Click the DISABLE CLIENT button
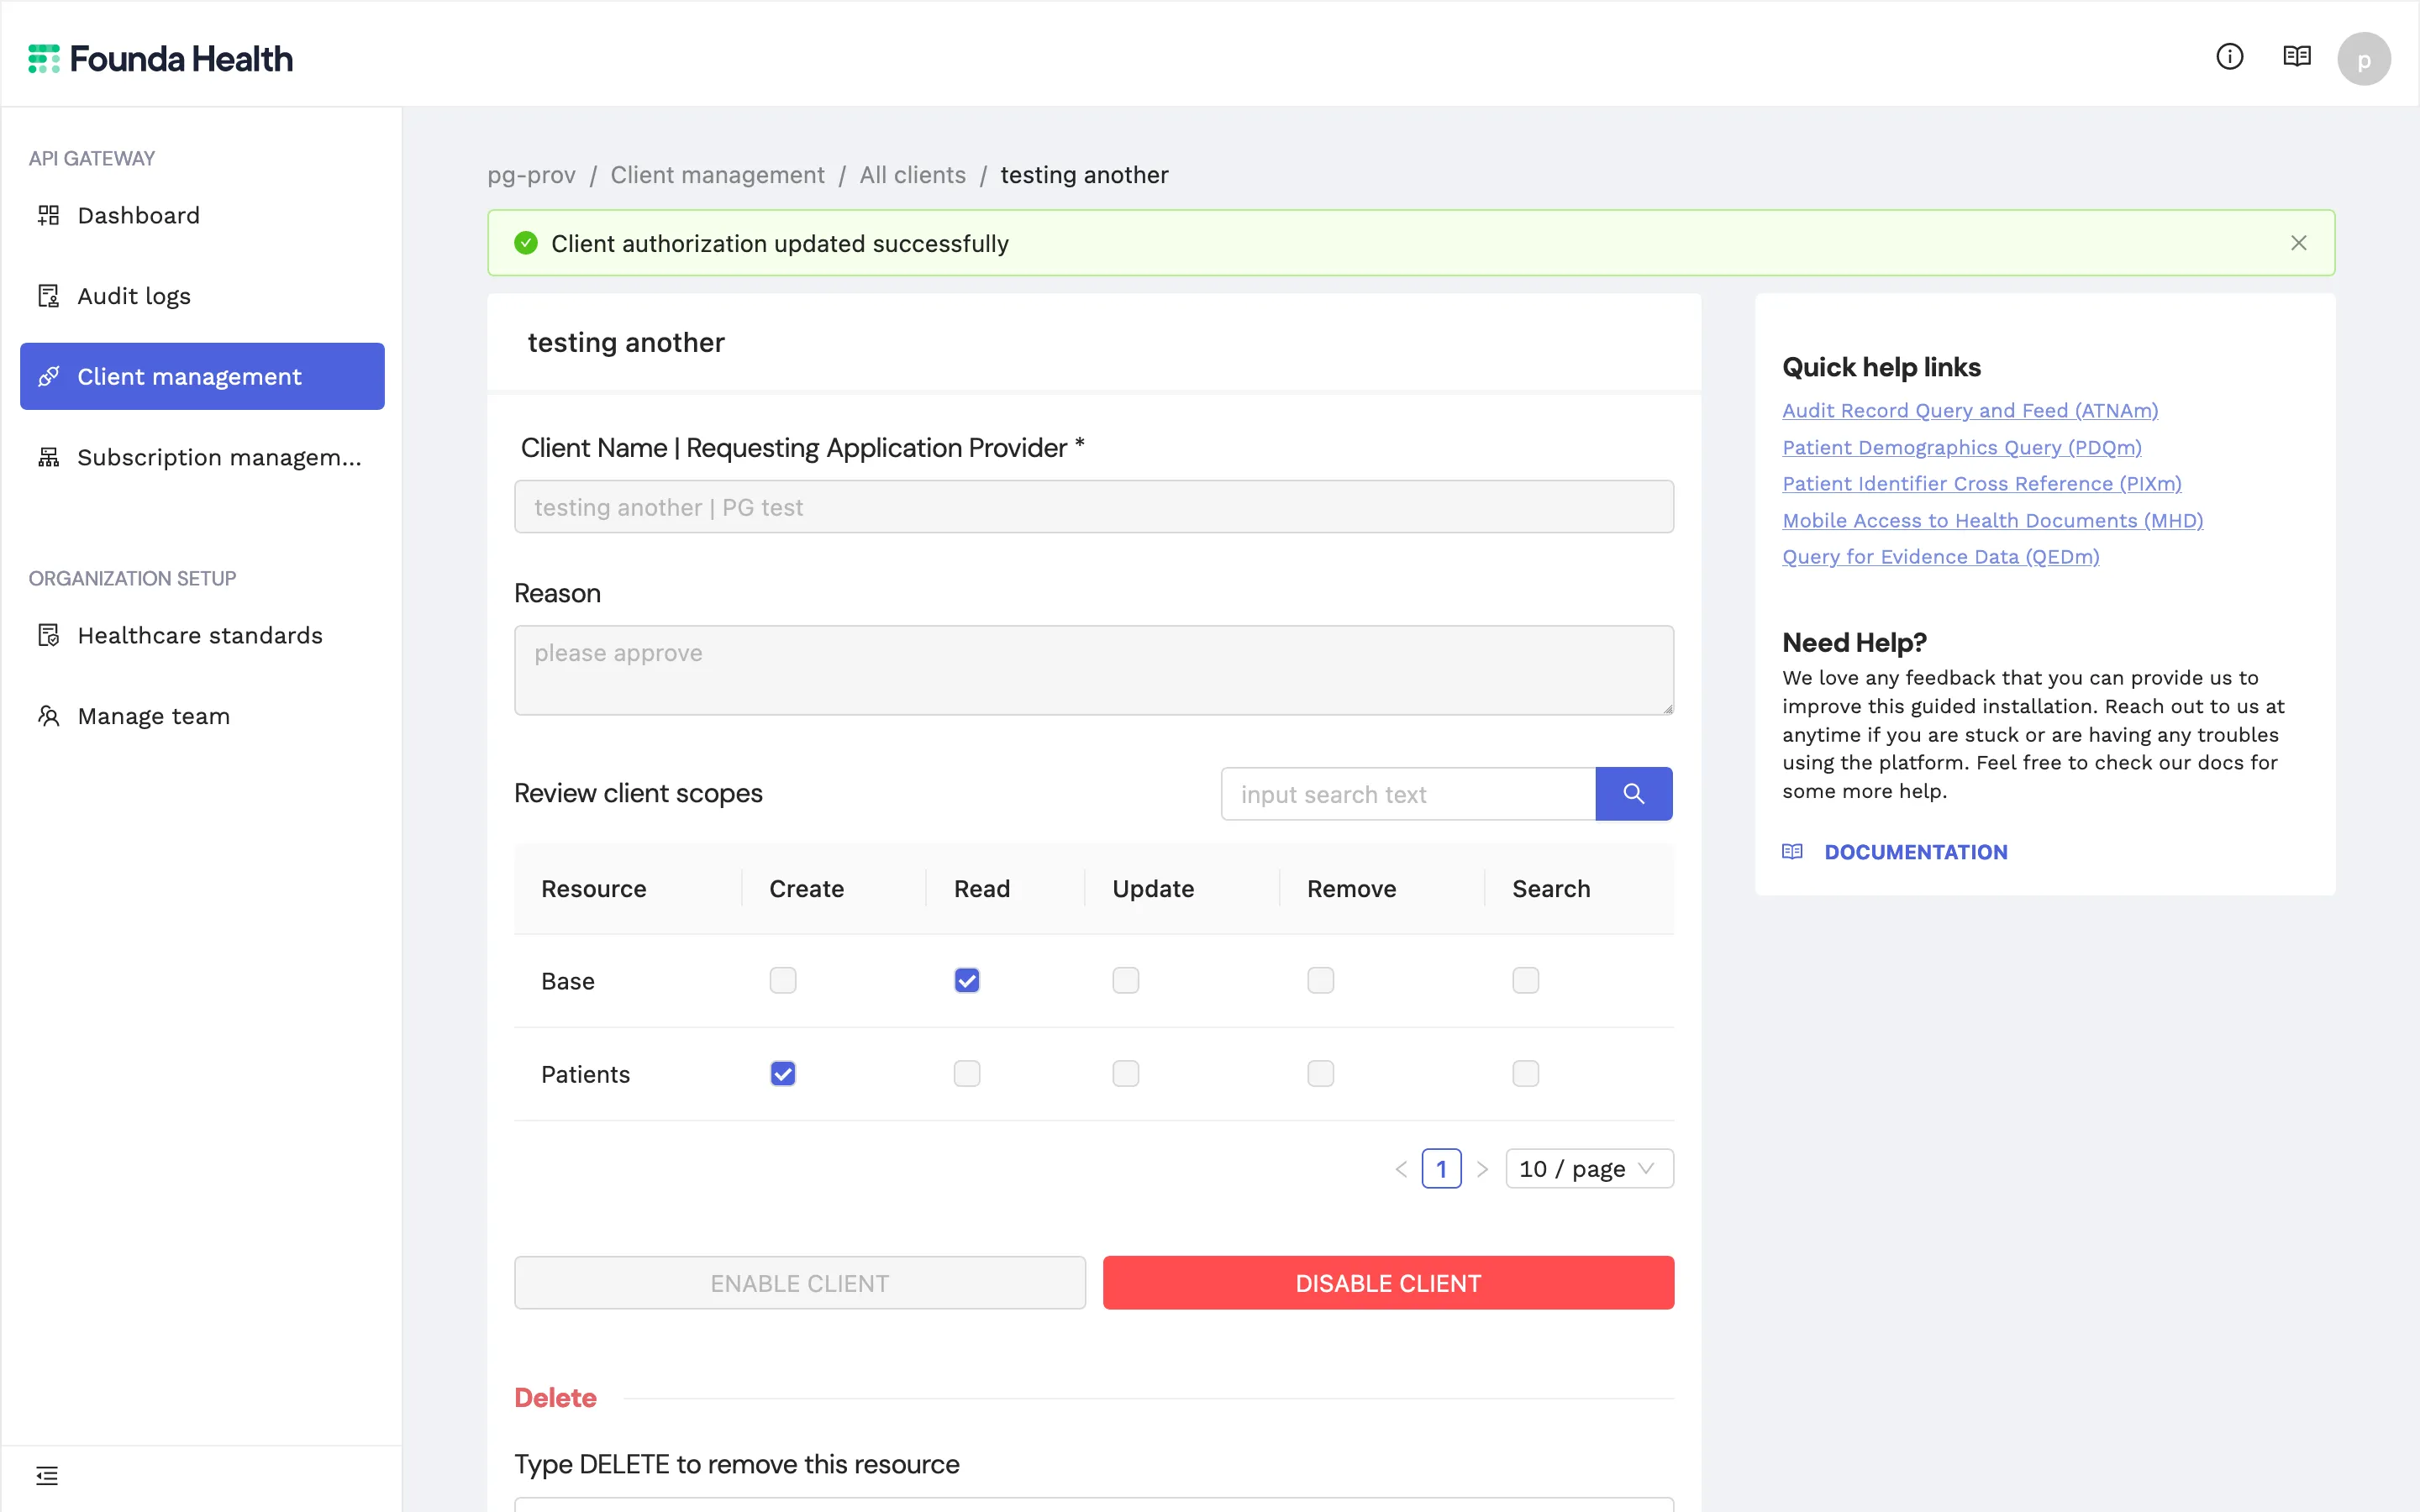This screenshot has width=2420, height=1512. click(1388, 1283)
